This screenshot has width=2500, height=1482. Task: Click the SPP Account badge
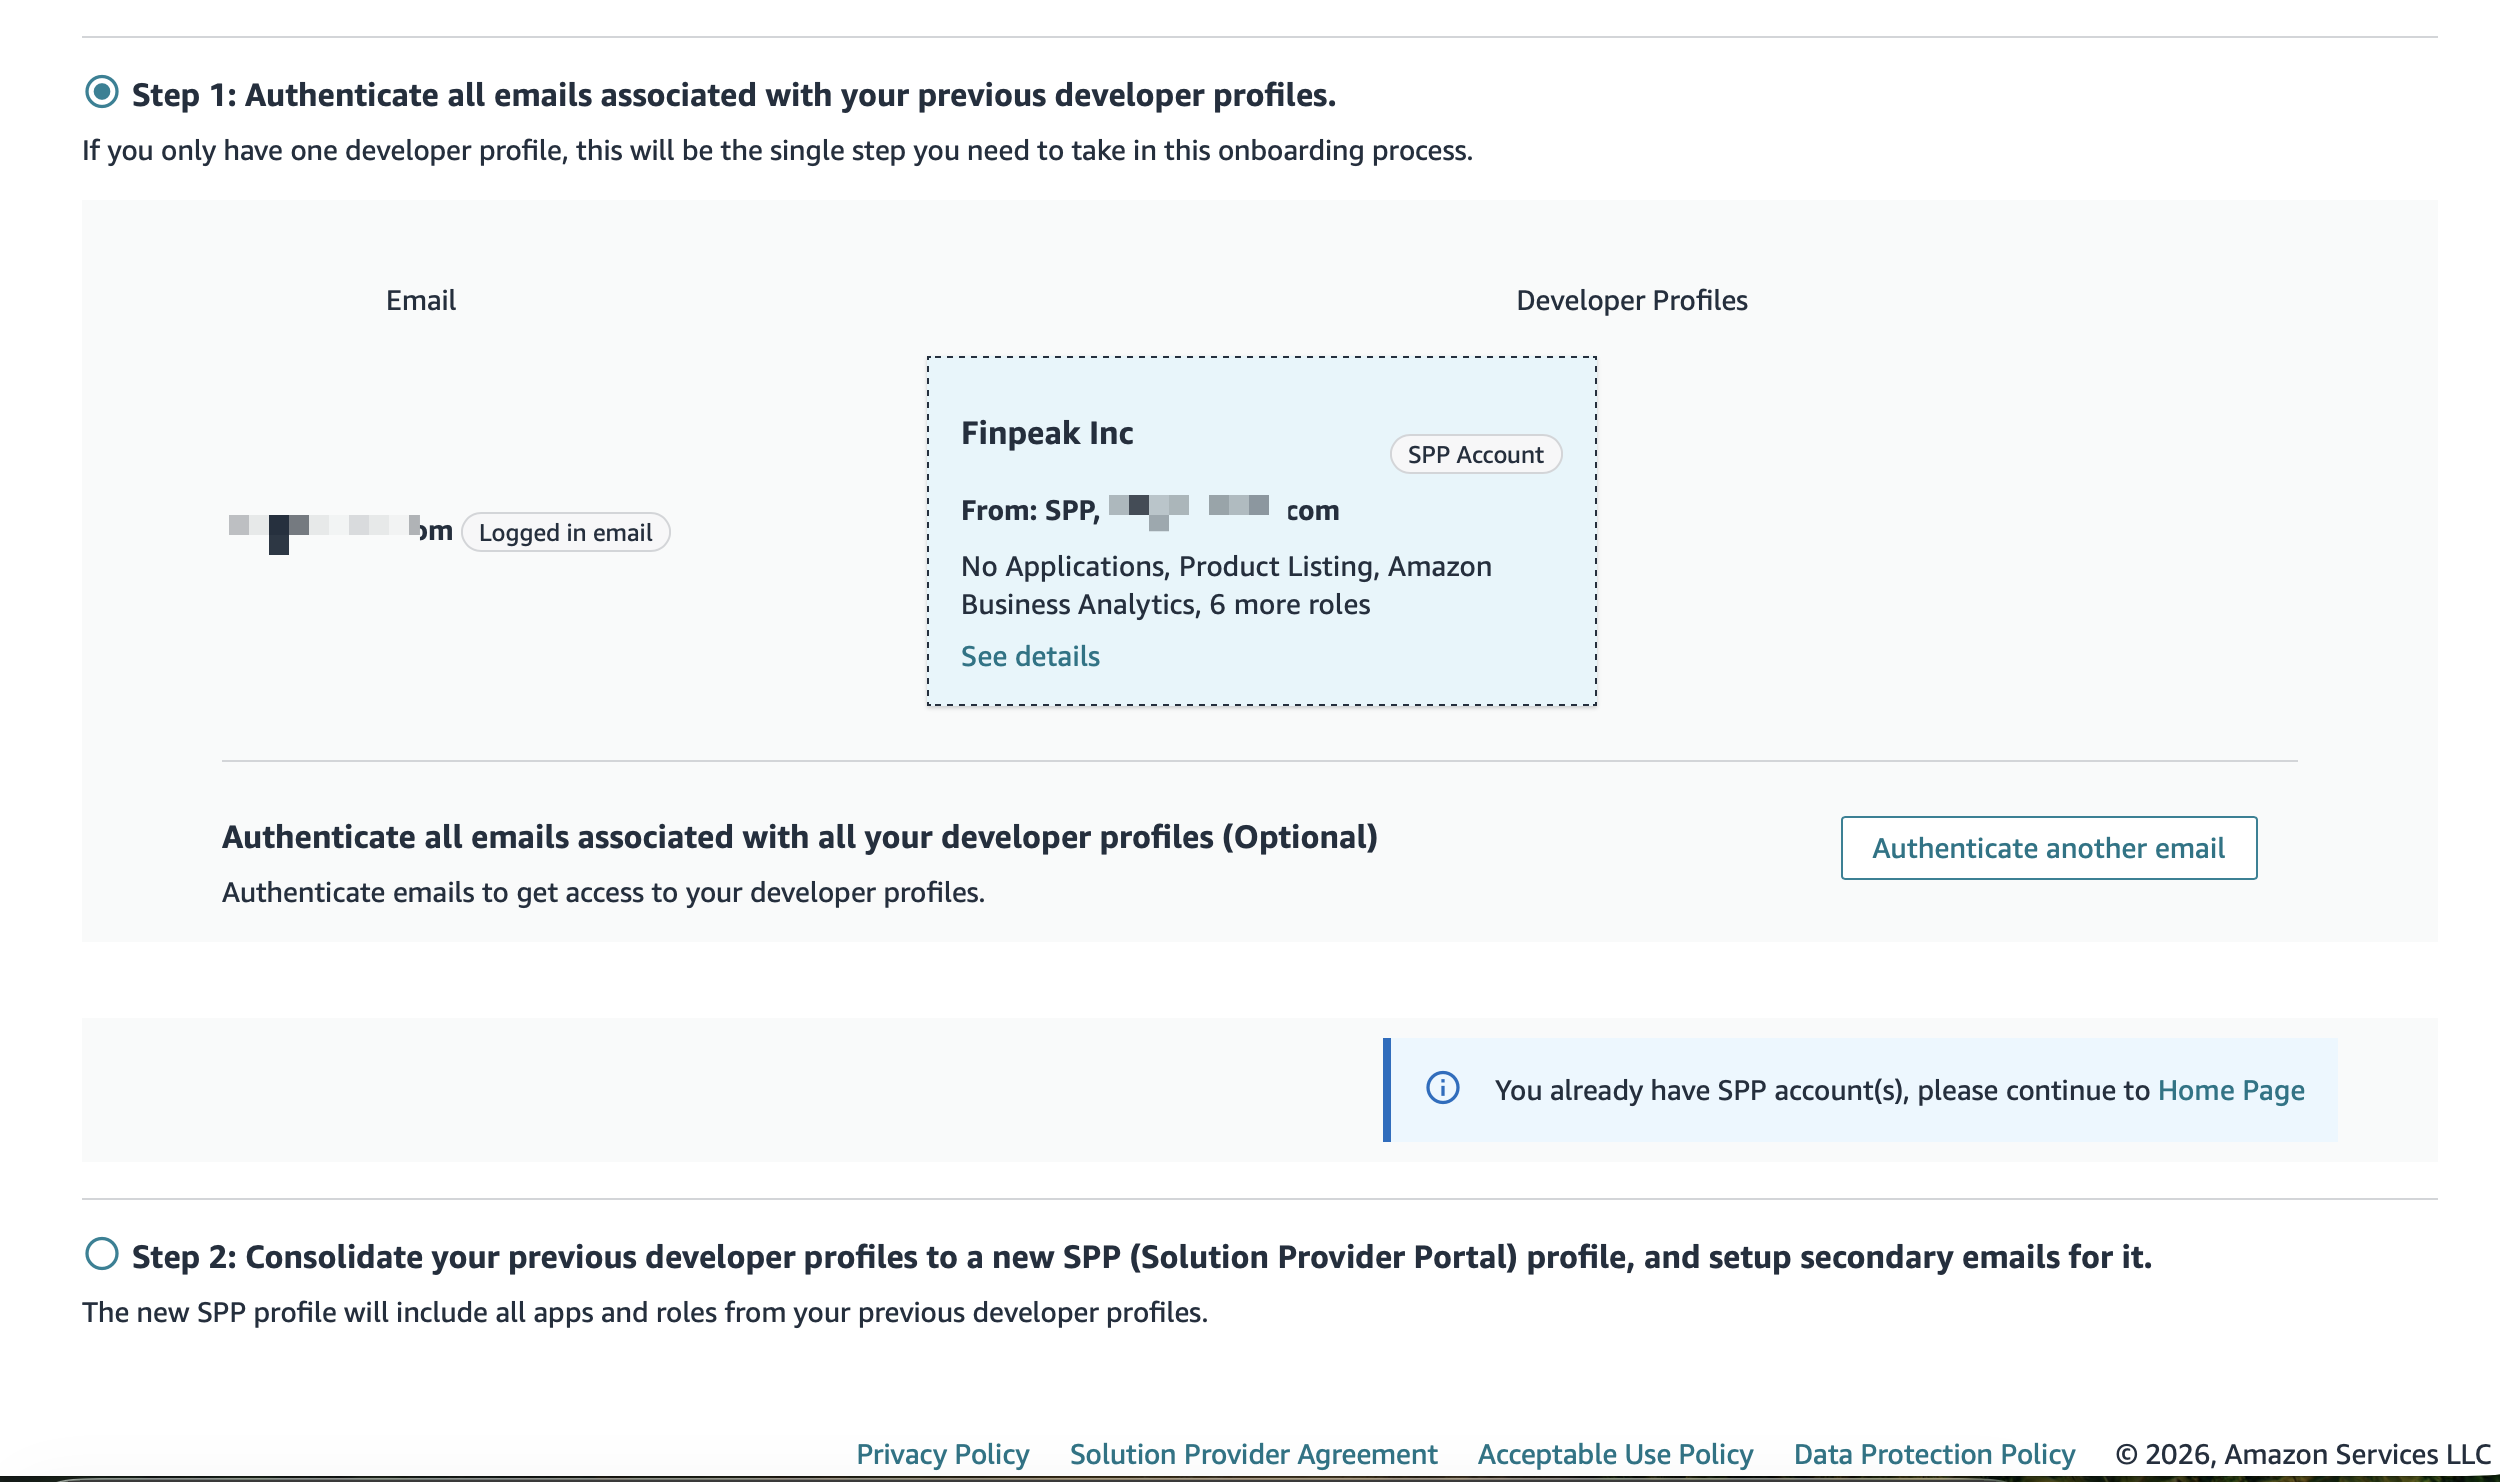tap(1476, 455)
